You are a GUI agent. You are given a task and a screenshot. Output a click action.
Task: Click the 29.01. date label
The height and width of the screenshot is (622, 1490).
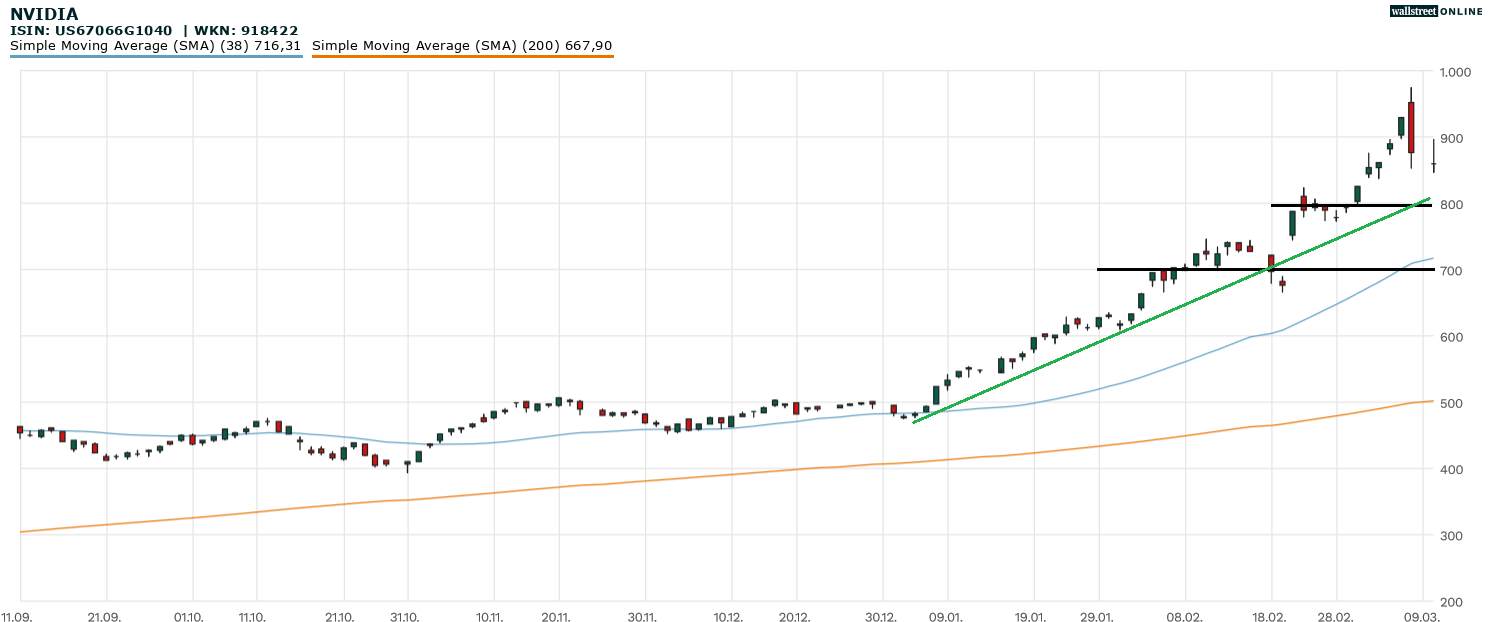tap(1098, 617)
